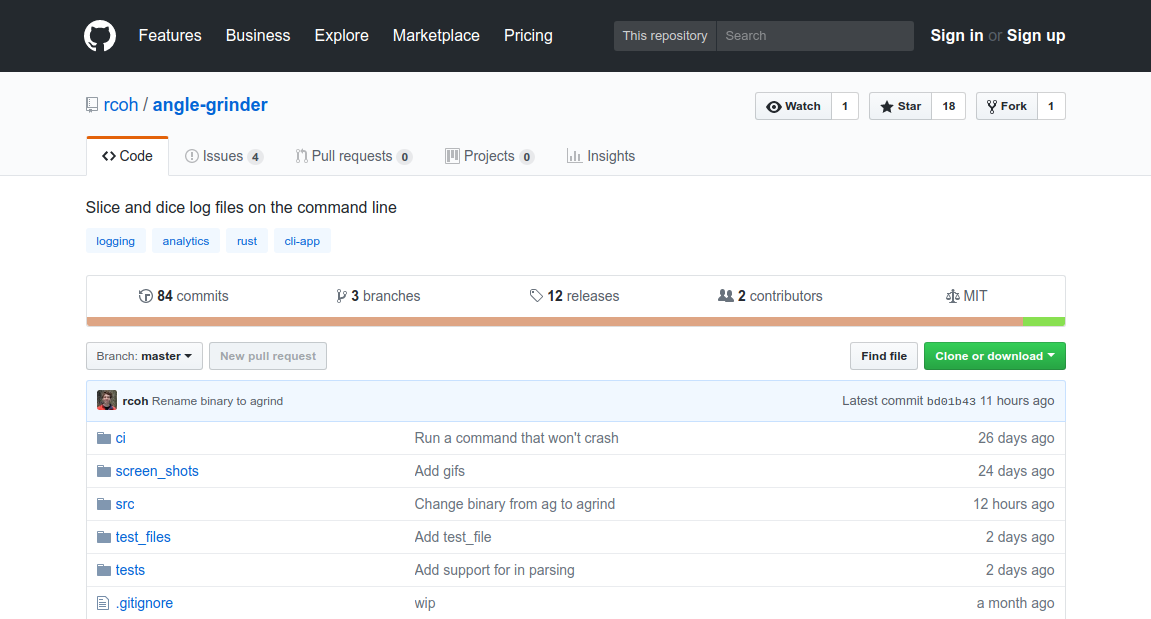Go to Explore in top navigation
This screenshot has width=1151, height=619.
[341, 35]
